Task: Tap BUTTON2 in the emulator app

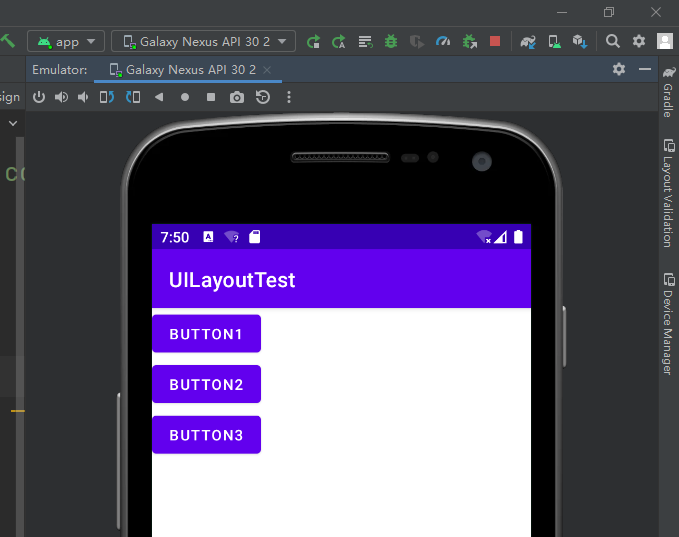Action: click(207, 384)
